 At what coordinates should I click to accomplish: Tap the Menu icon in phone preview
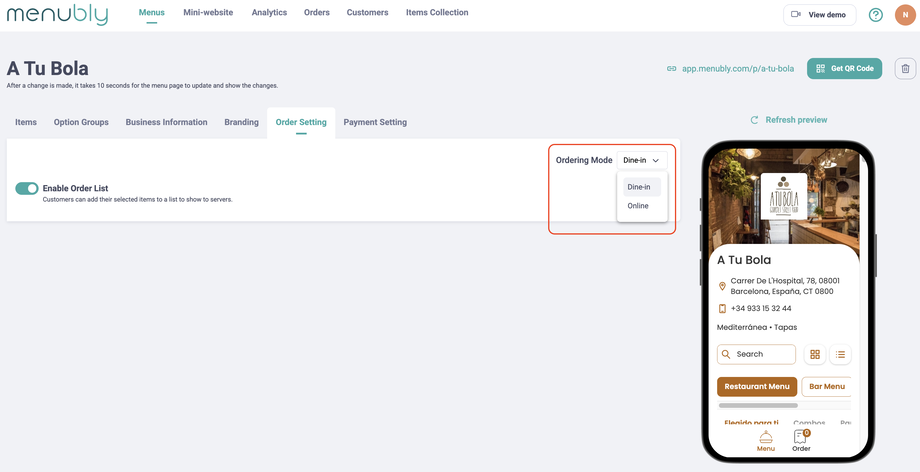[x=765, y=440]
